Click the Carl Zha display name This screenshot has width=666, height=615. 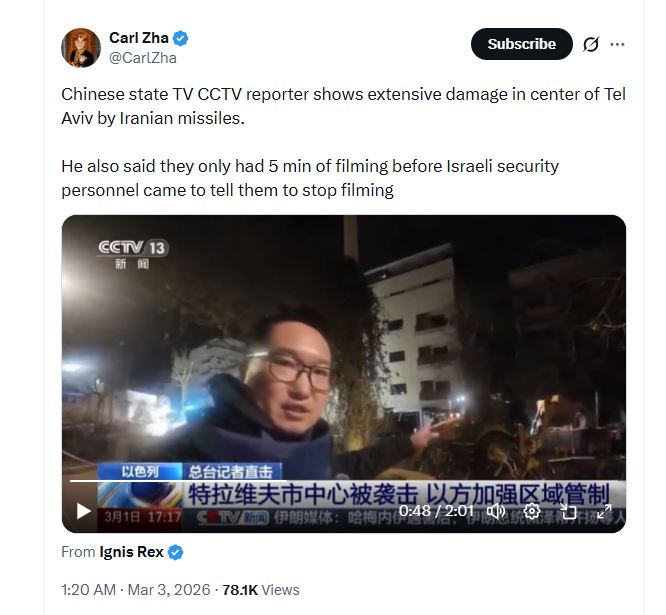(x=139, y=38)
